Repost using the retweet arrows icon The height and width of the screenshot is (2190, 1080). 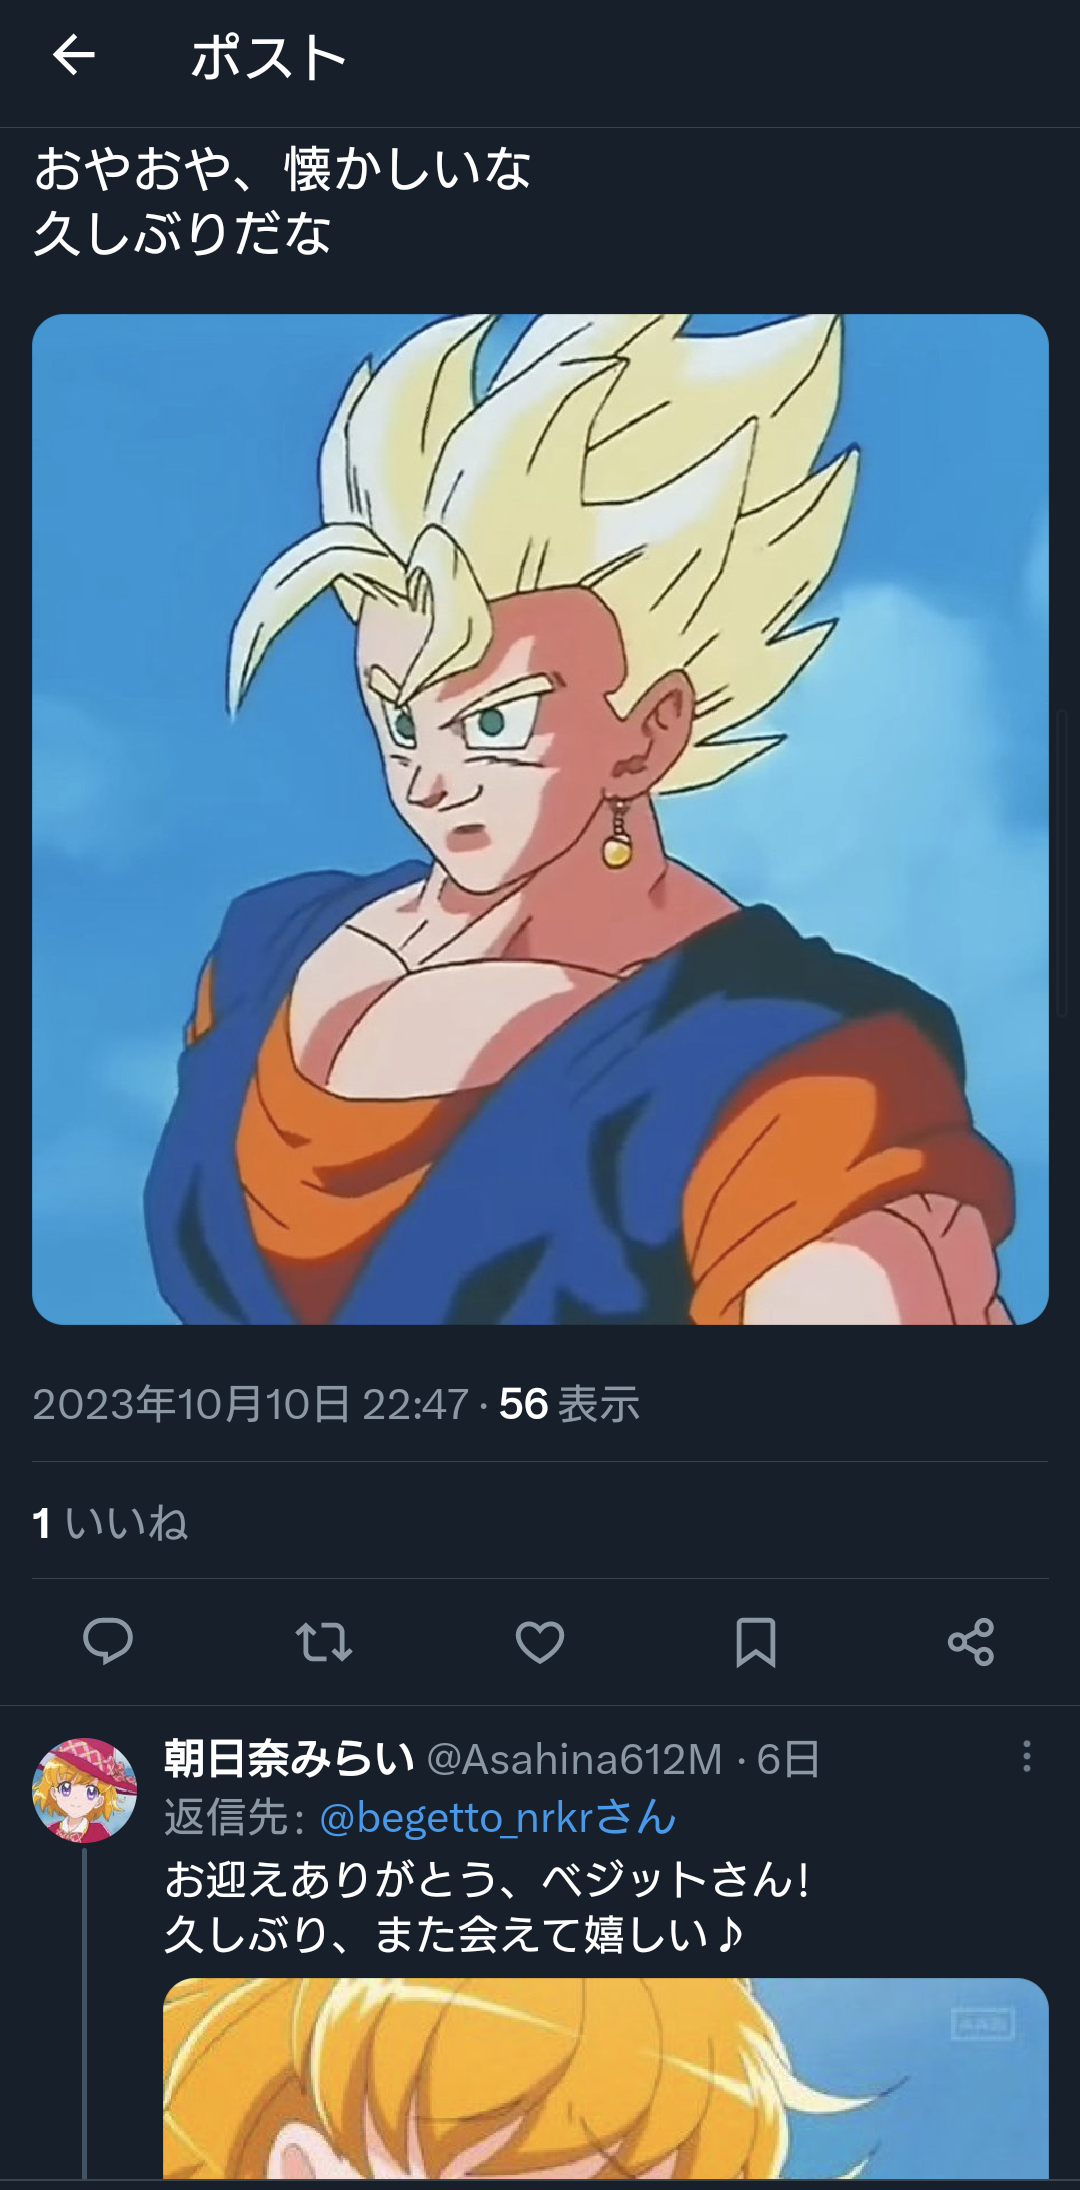[x=324, y=1641]
